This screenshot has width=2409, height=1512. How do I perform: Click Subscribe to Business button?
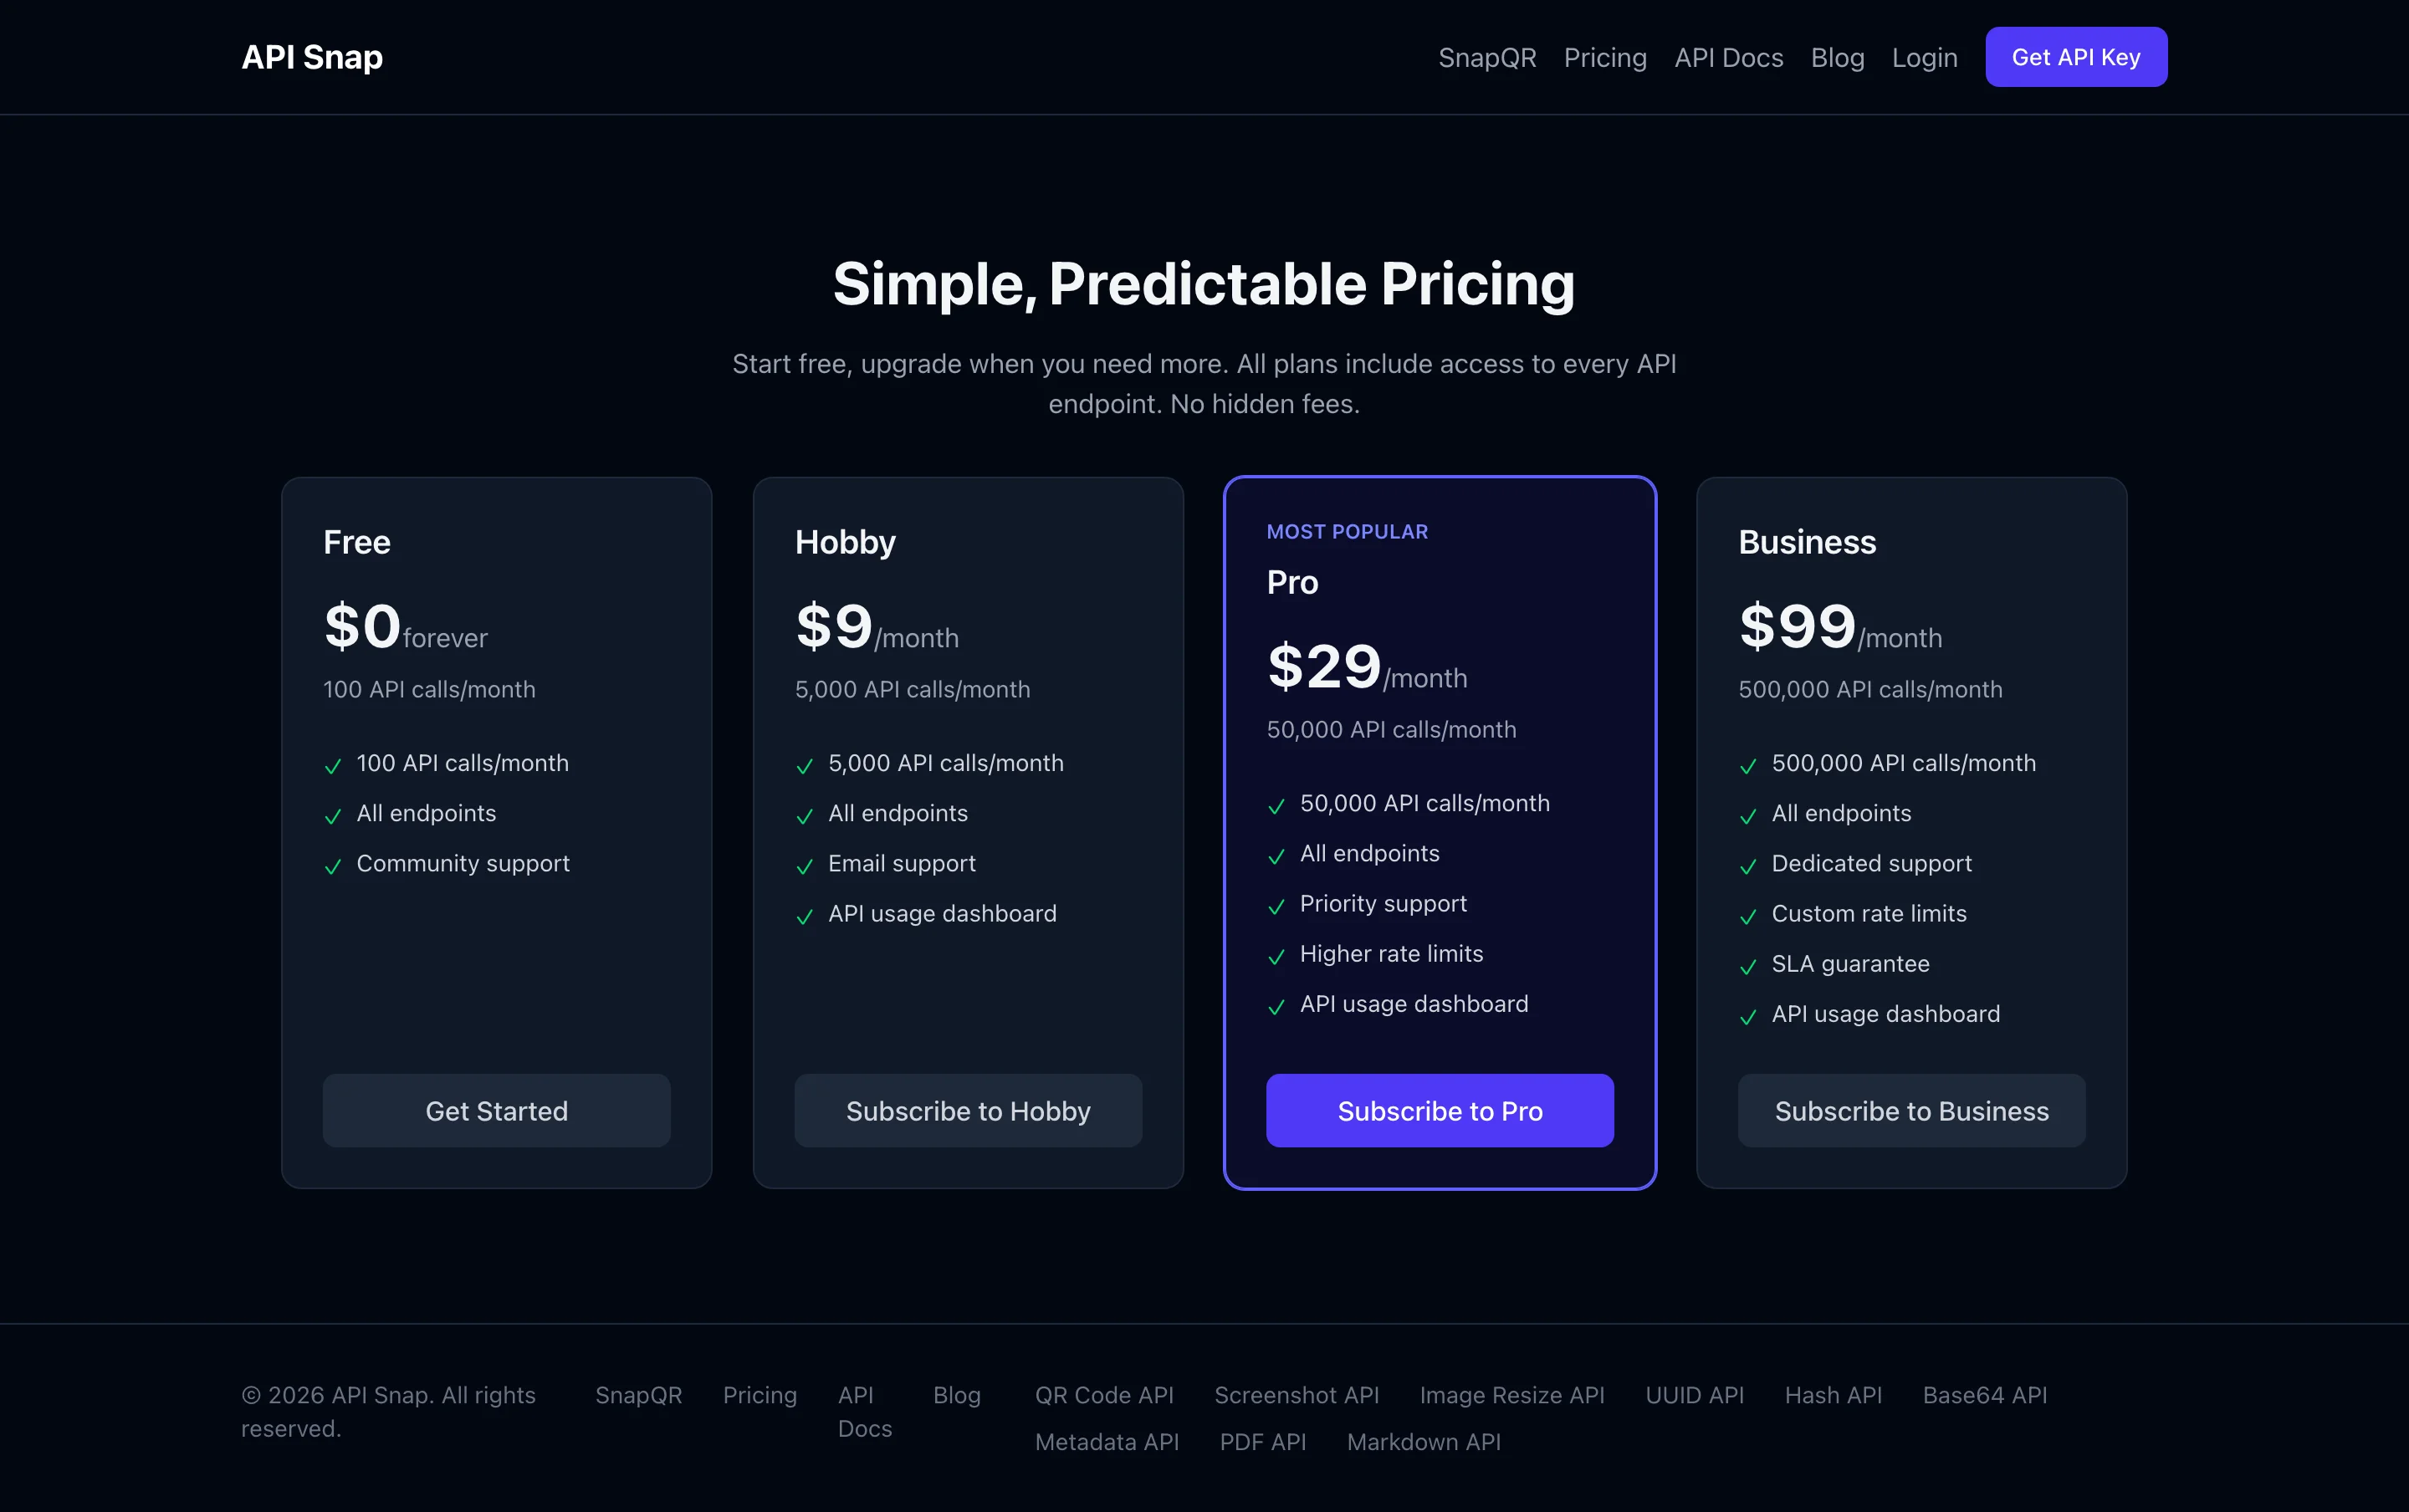[1912, 1111]
